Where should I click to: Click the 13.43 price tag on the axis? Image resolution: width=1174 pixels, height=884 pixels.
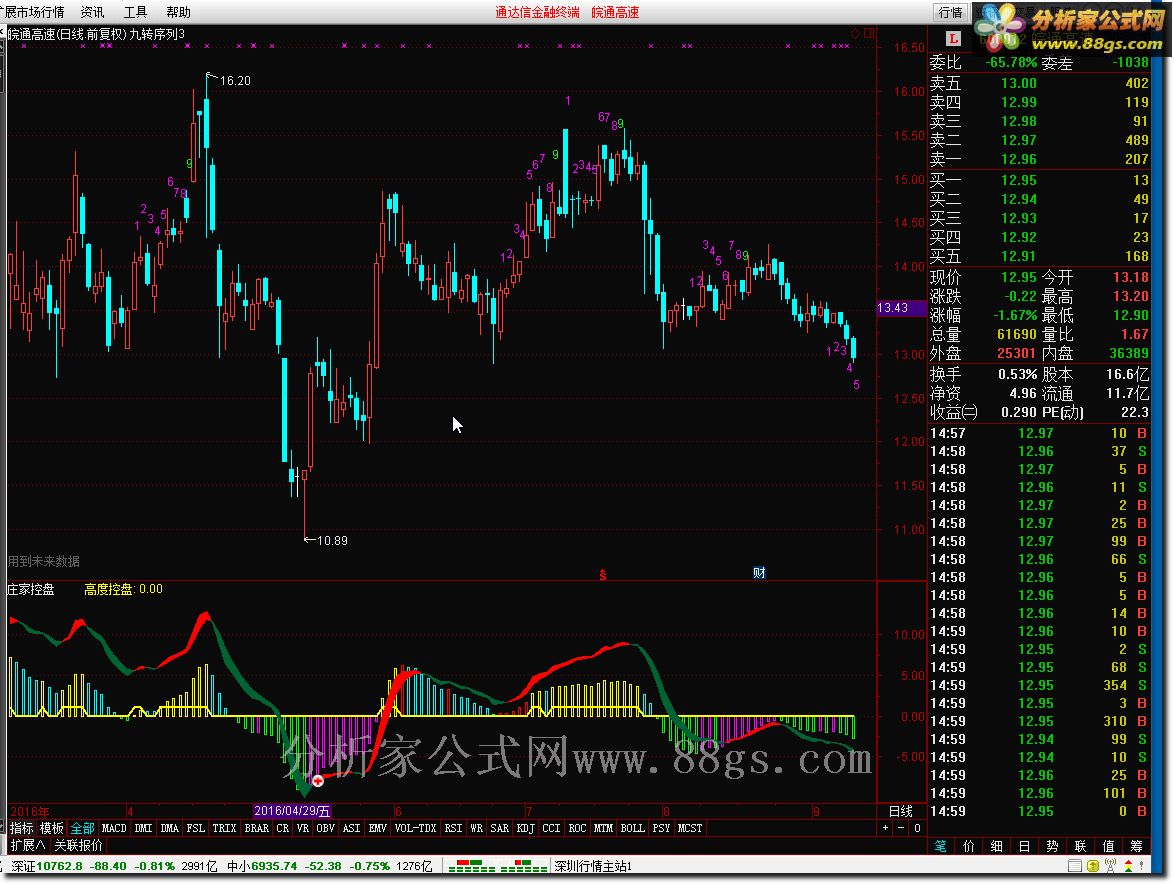pyautogui.click(x=901, y=308)
